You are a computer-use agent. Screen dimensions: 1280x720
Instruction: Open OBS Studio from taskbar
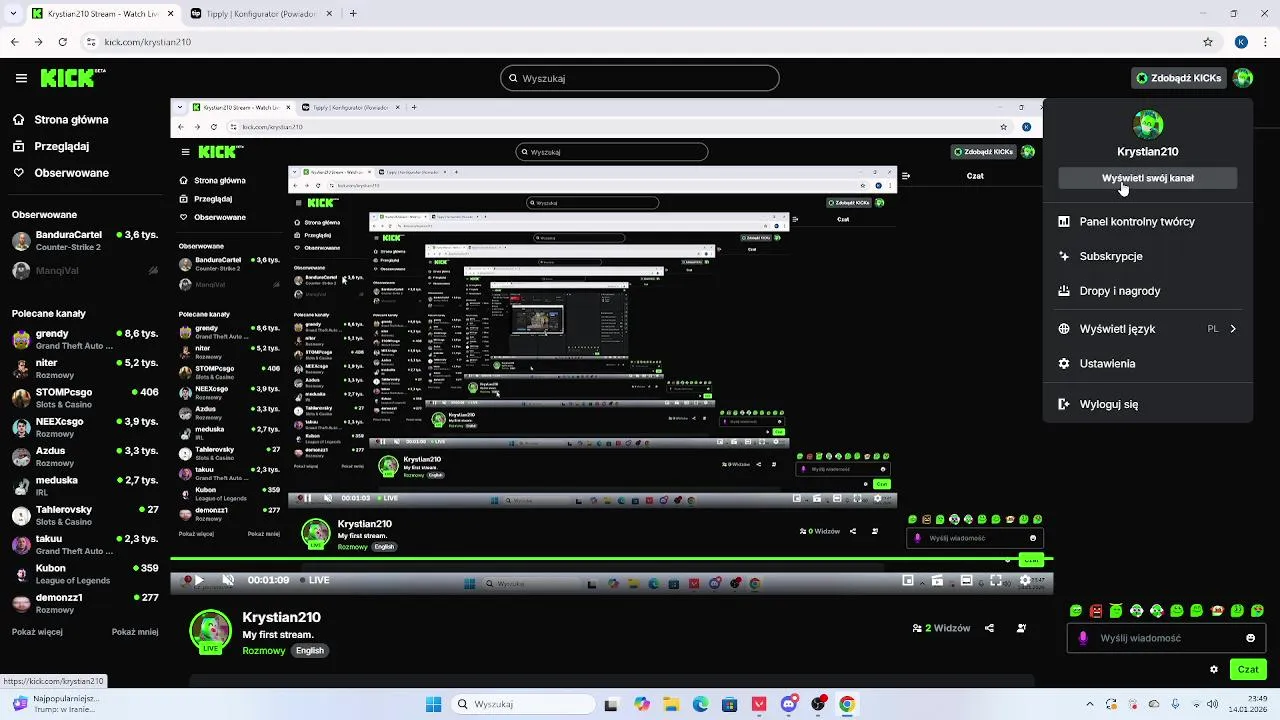click(819, 704)
